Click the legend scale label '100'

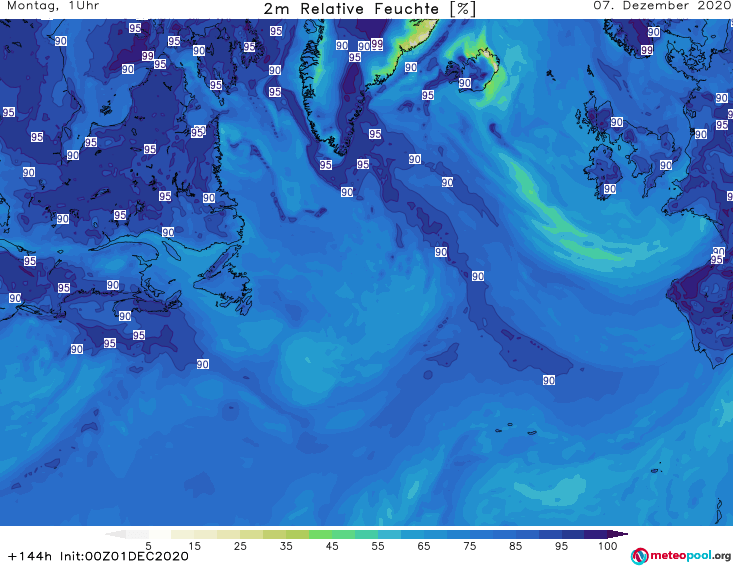pyautogui.click(x=608, y=546)
